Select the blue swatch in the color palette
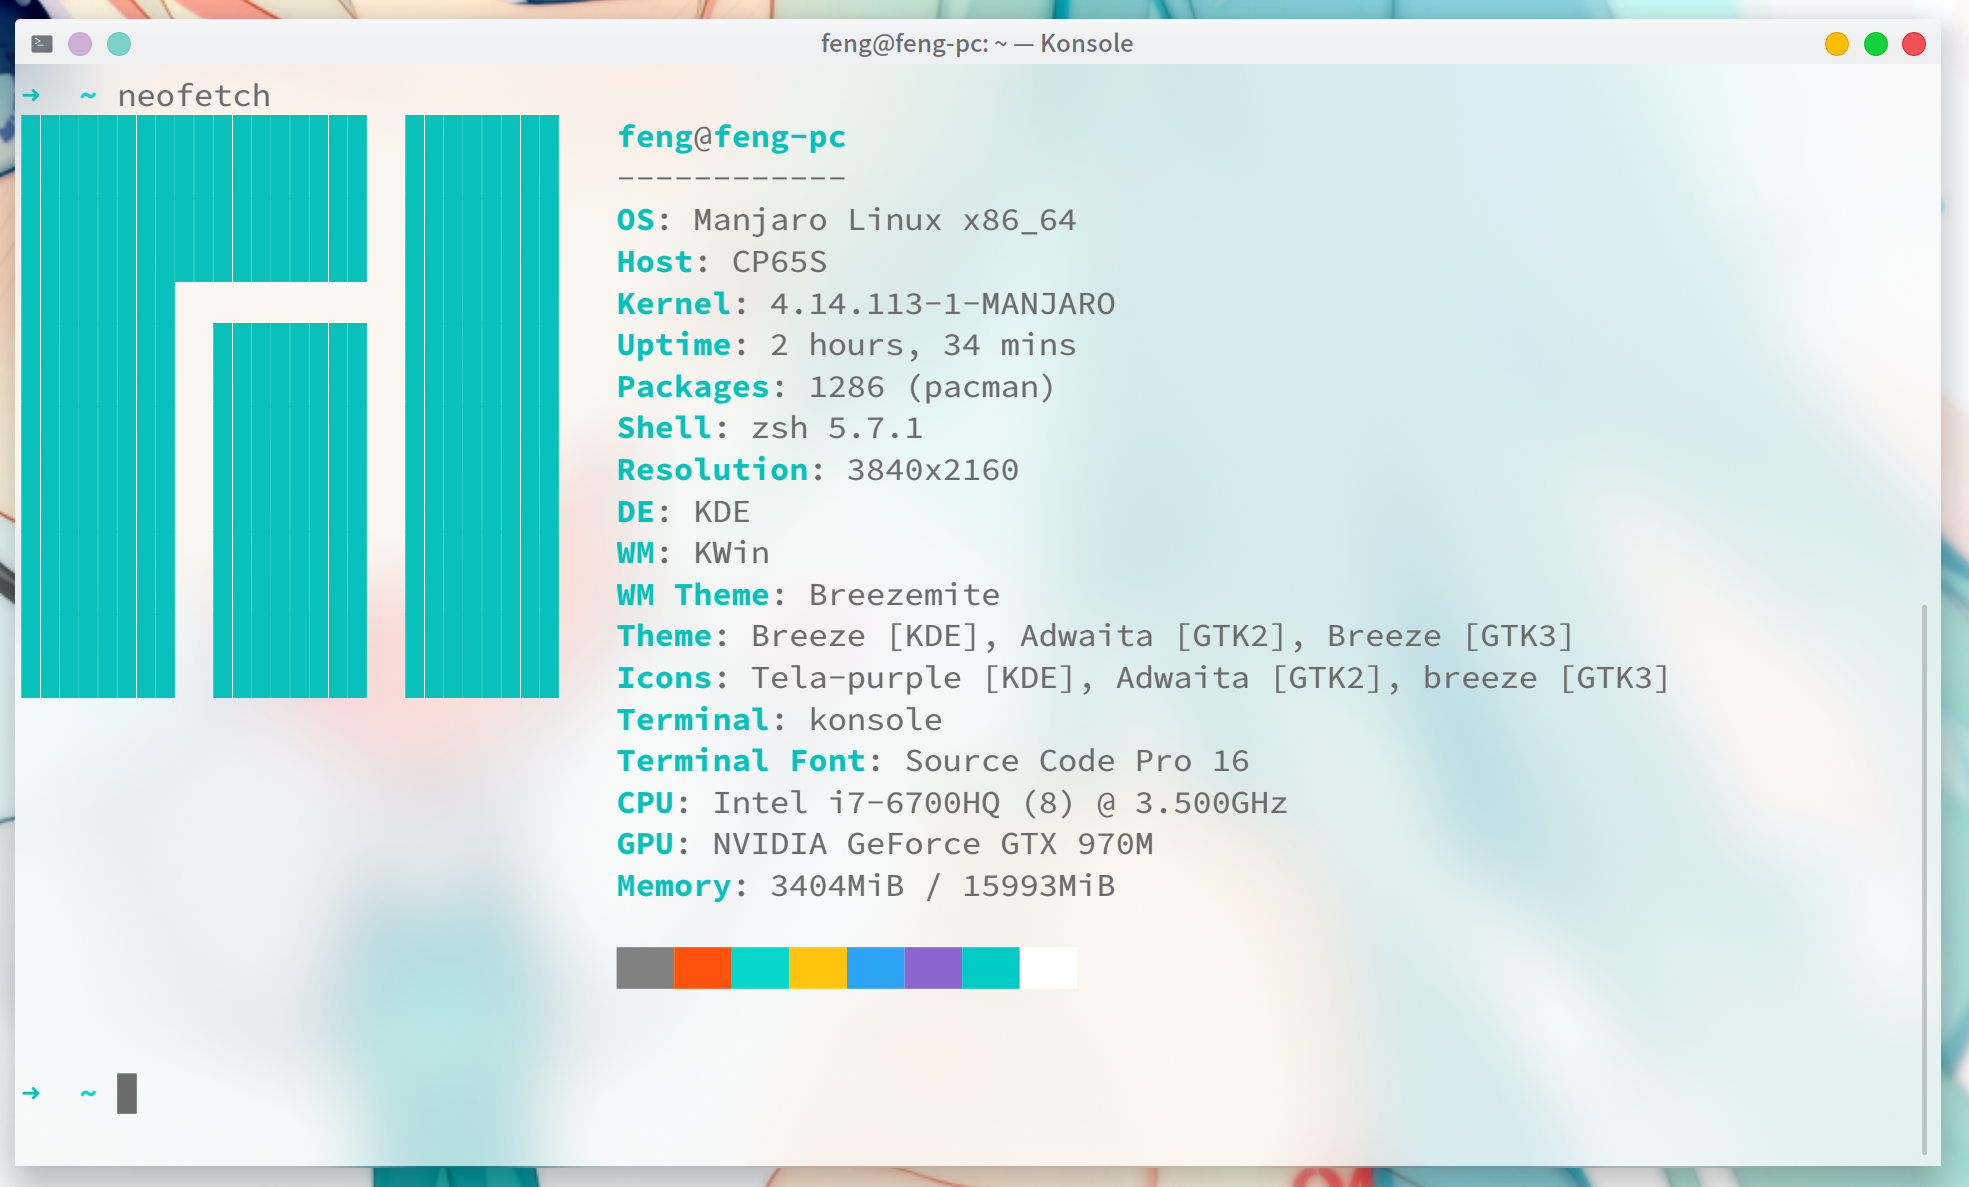 coord(875,967)
